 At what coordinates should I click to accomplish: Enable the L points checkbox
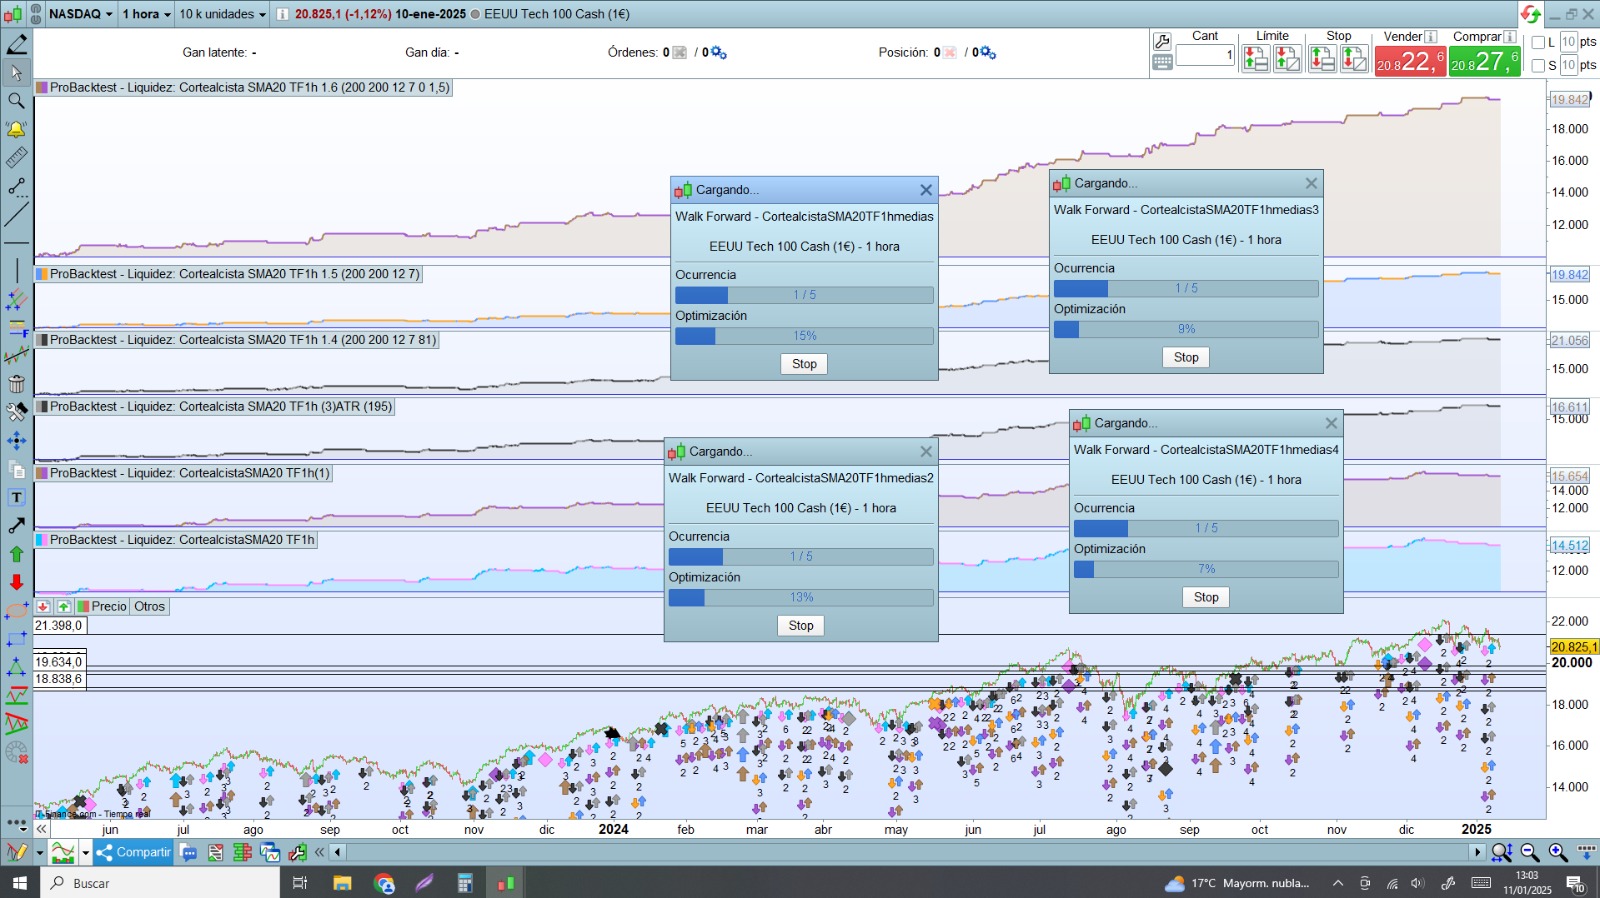[1538, 42]
